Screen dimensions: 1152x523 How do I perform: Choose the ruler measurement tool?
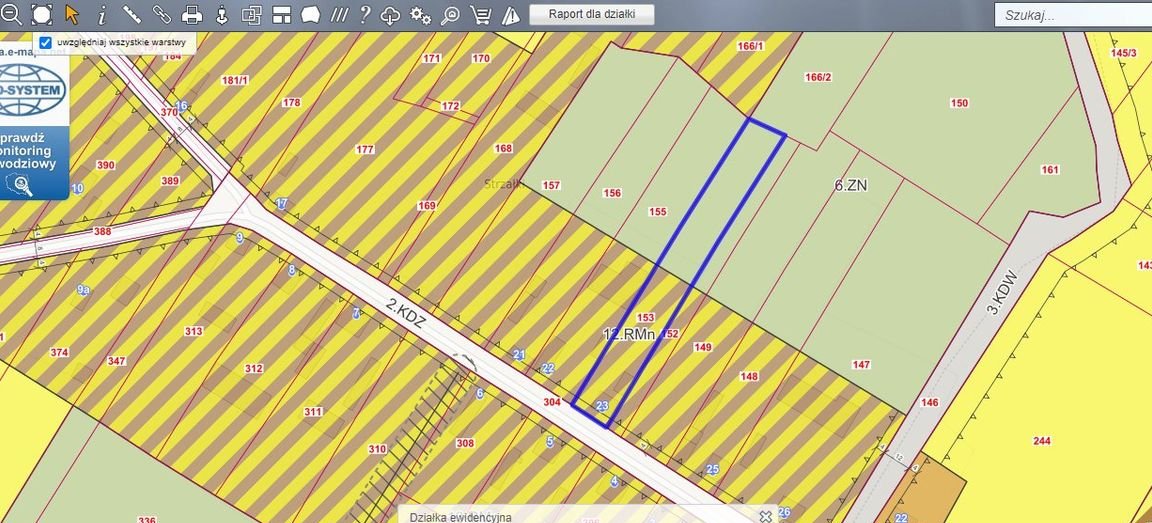tap(131, 14)
